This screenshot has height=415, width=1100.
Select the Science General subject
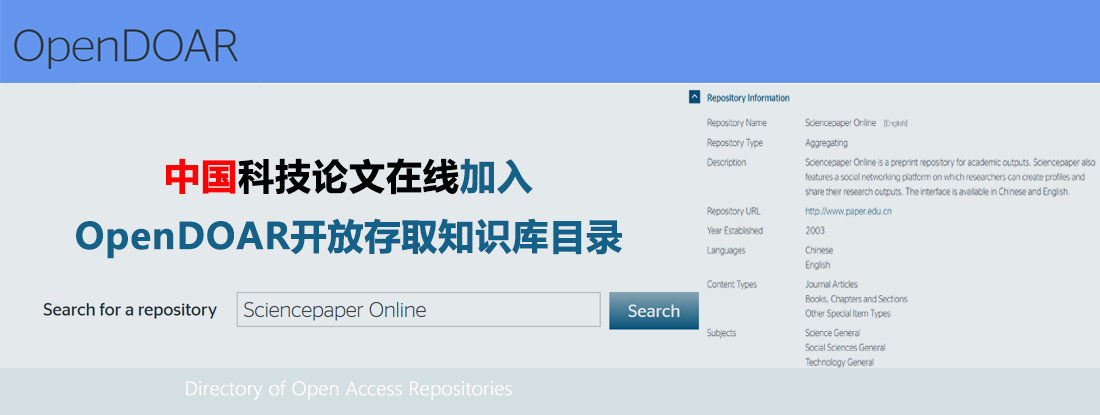832,333
